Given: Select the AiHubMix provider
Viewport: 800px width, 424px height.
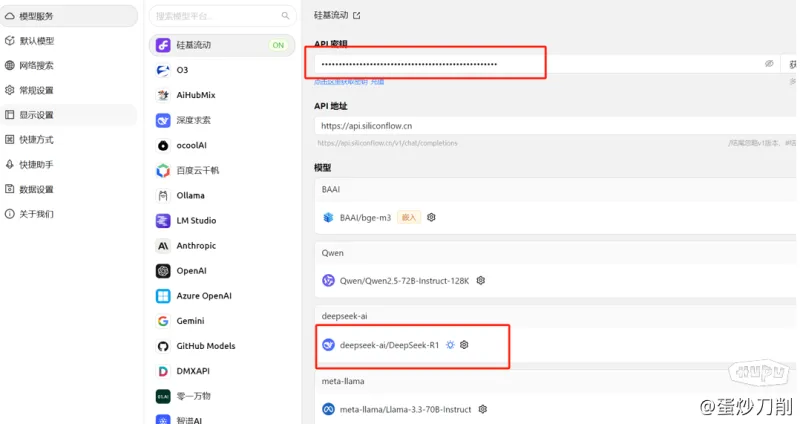Looking at the screenshot, I should point(222,95).
